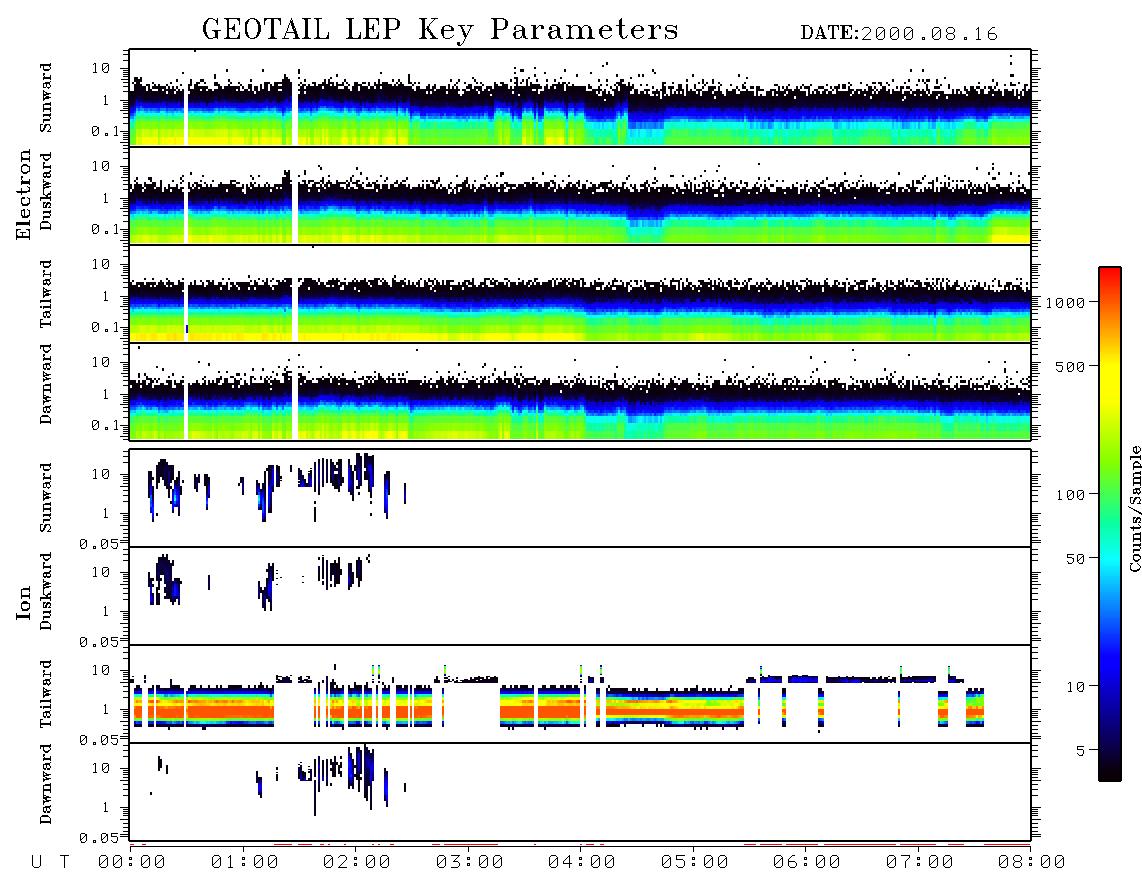Click the 04:00 time axis label
The image size is (1142, 880).
(x=582, y=863)
